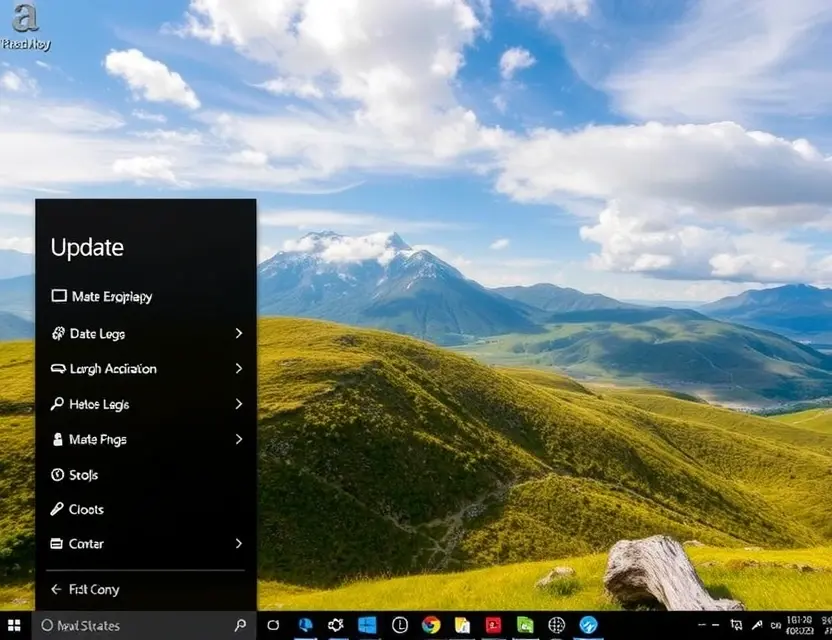832x640 pixels.
Task: Select the Cloots menu entry
Action: pyautogui.click(x=146, y=509)
